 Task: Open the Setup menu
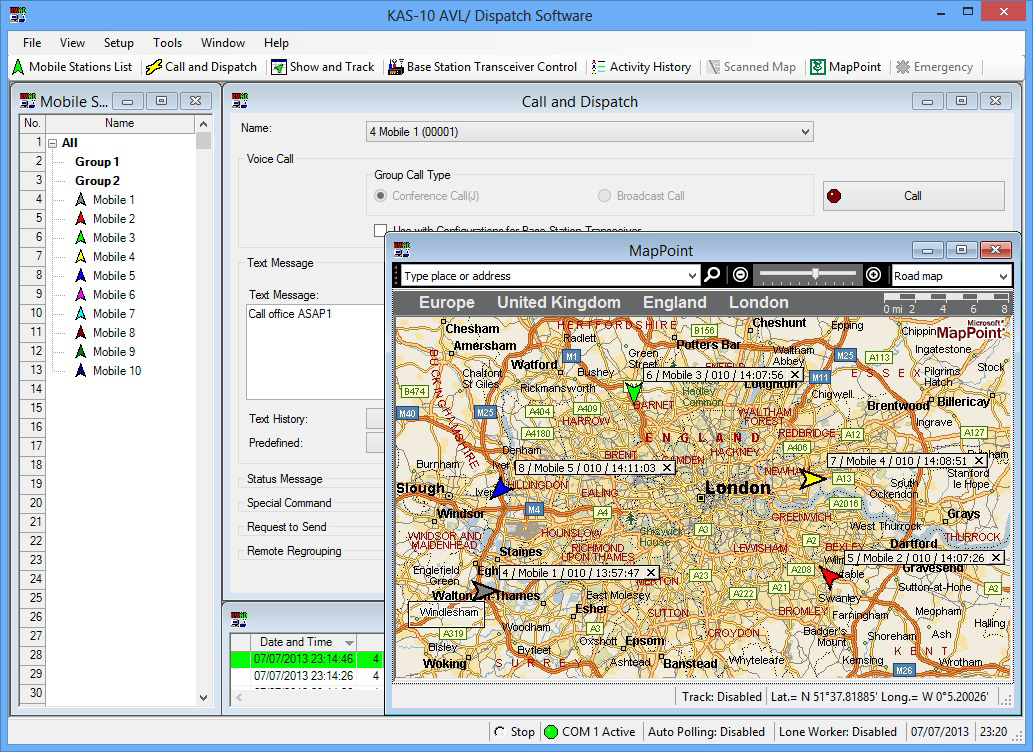pos(118,42)
